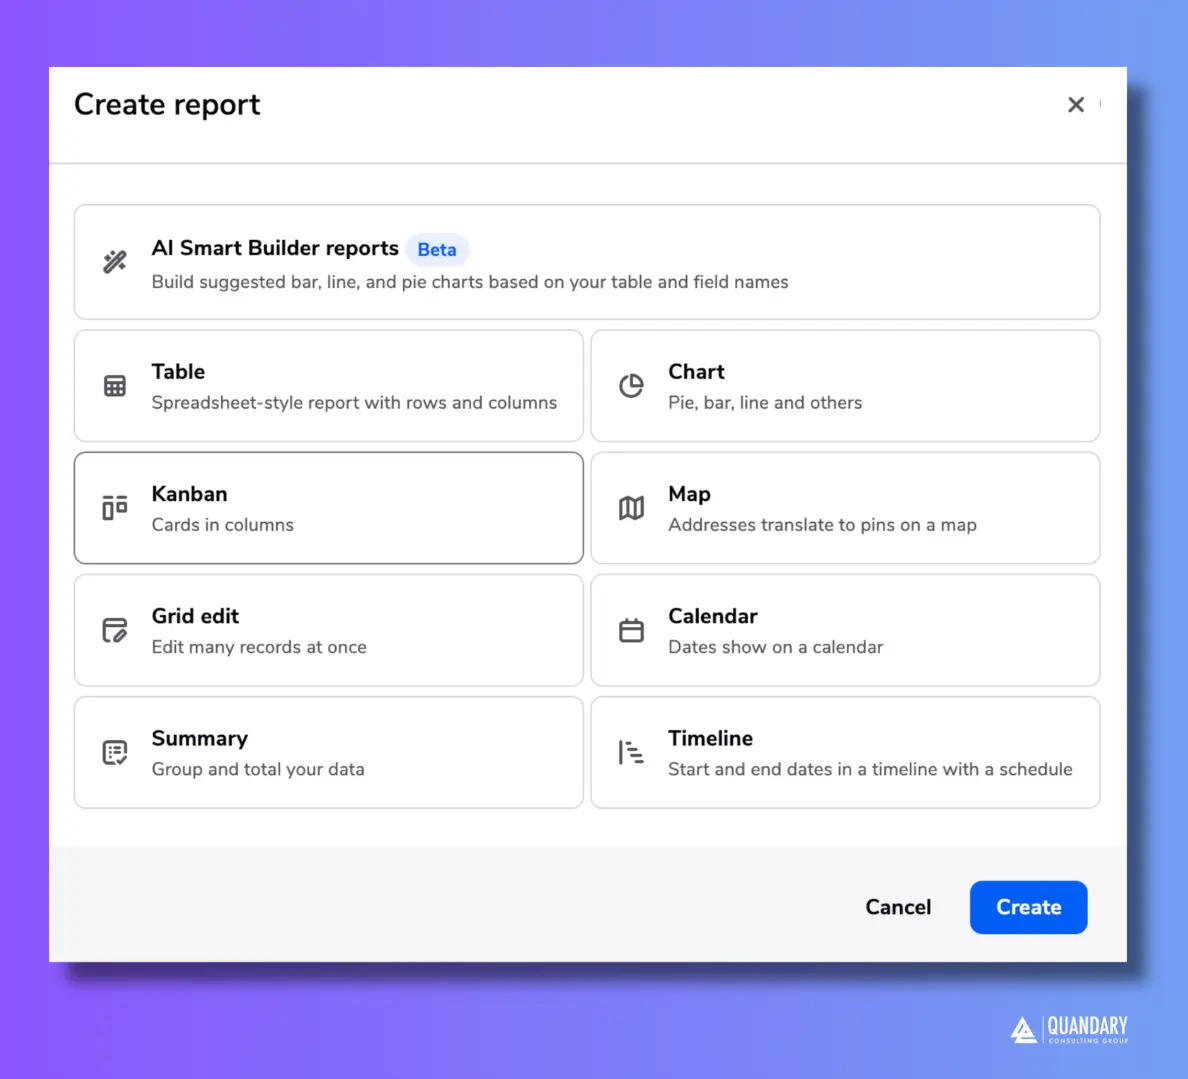The width and height of the screenshot is (1188, 1079).
Task: Click the Timeline bars icon
Action: pos(631,752)
